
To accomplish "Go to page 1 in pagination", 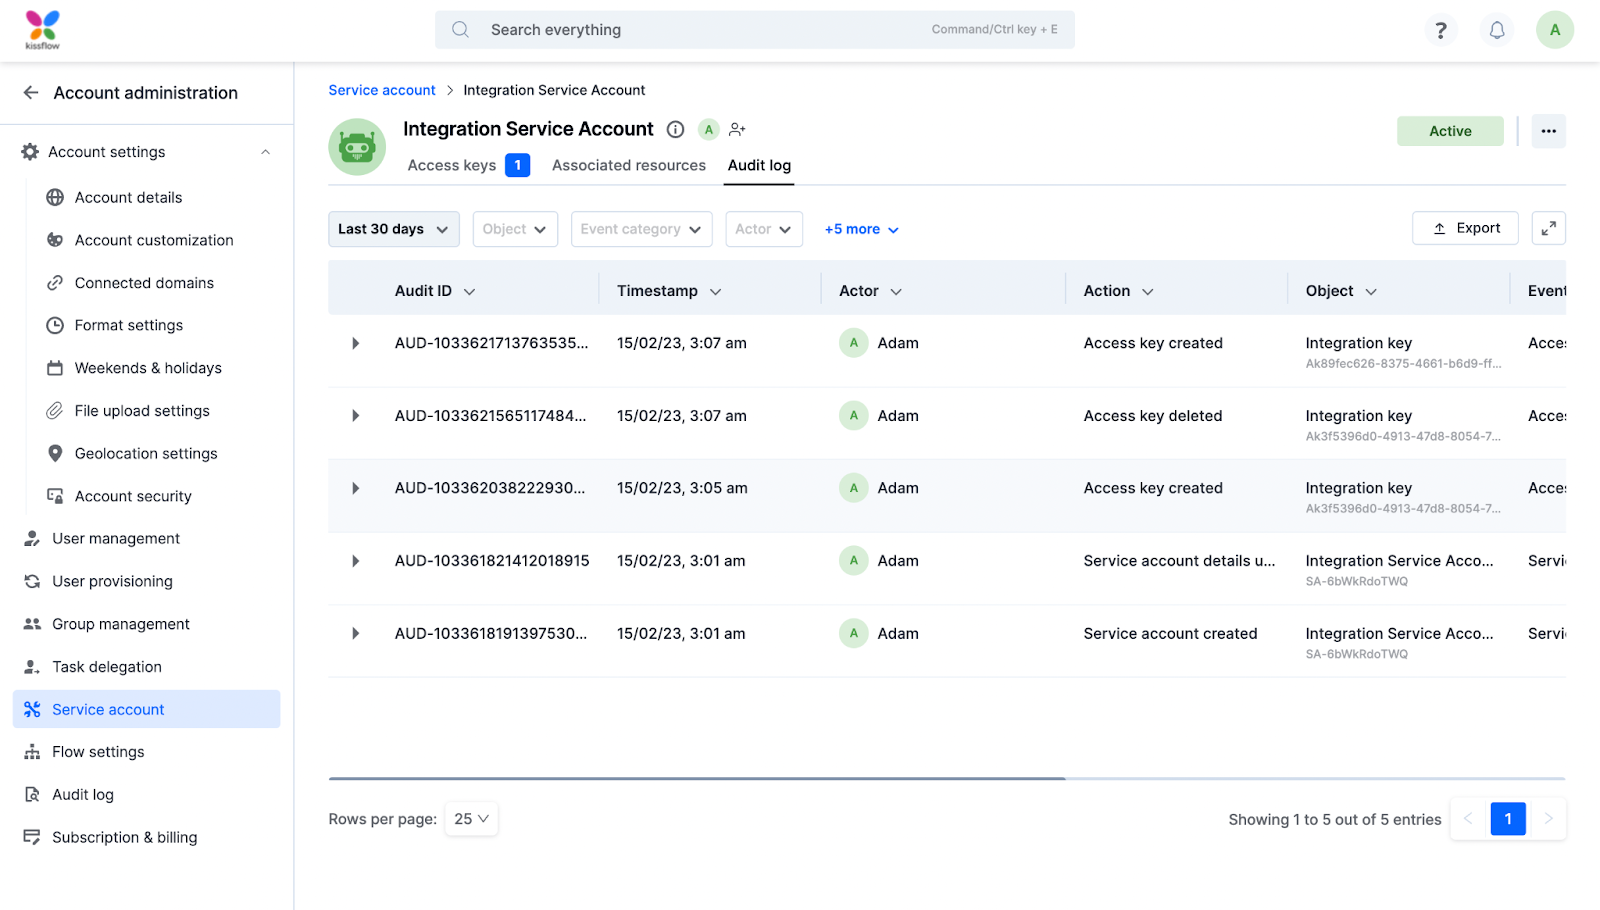I will 1508,819.
